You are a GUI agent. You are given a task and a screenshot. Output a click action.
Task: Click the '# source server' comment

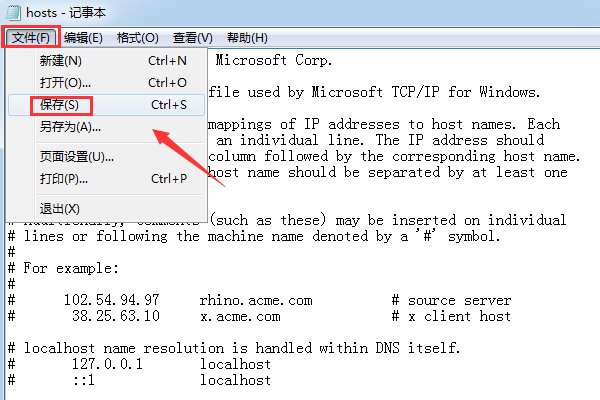tap(452, 300)
